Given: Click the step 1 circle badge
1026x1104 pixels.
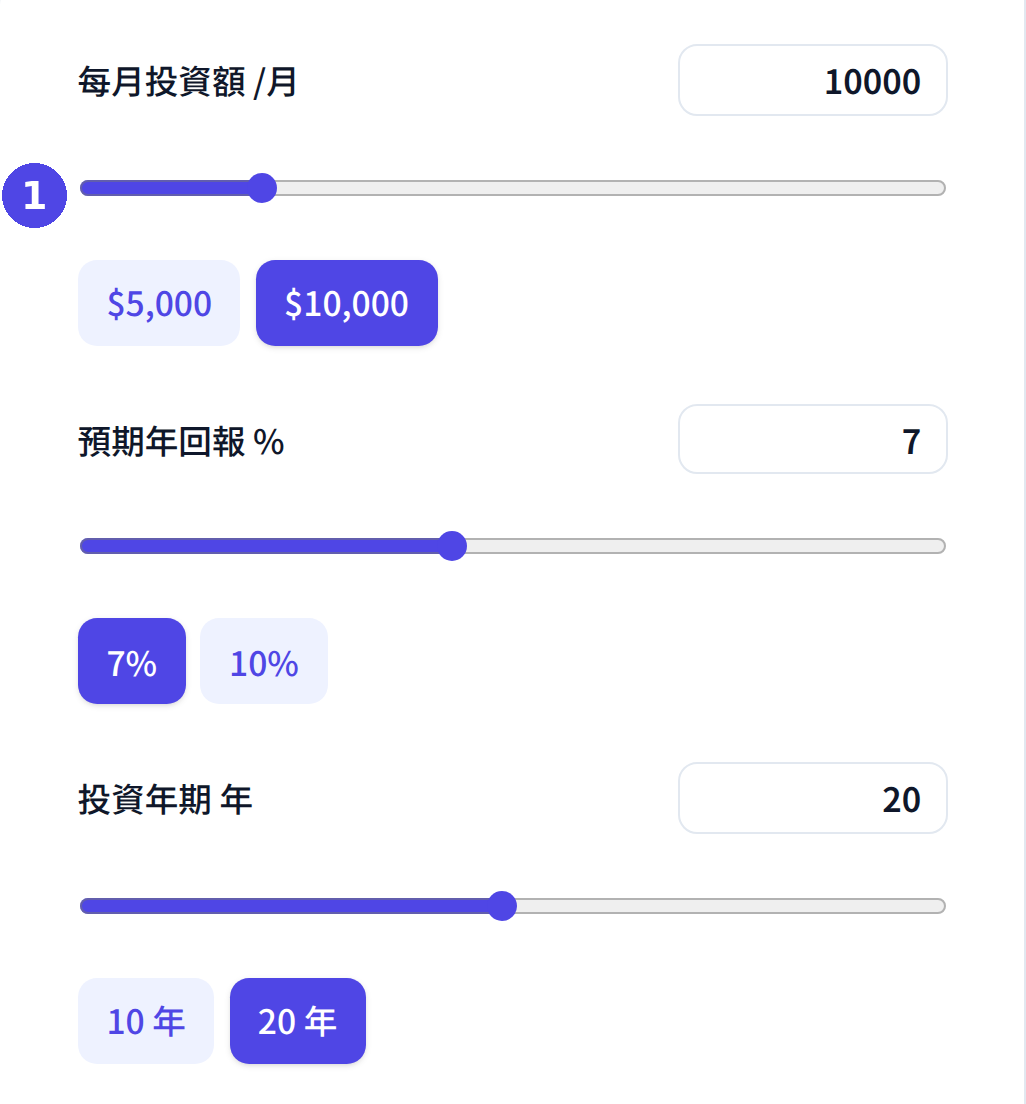Looking at the screenshot, I should click(35, 195).
